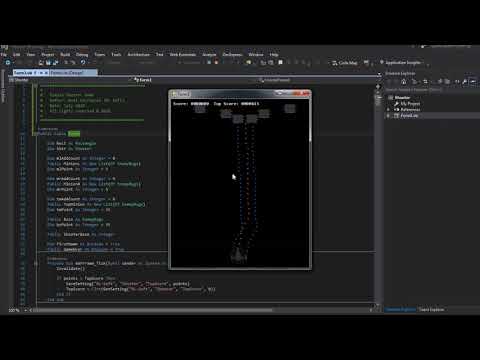480x360 pixels.
Task: Pause debugging with the Break All icon
Action: click(x=209, y=62)
